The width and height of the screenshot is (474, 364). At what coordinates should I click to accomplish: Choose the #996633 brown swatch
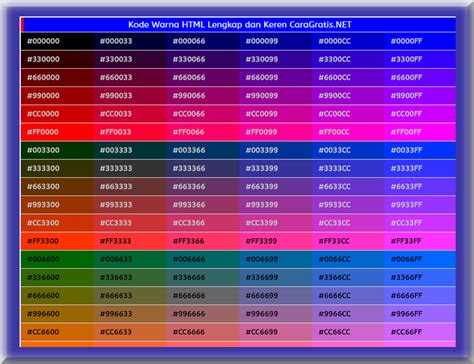click(130, 314)
